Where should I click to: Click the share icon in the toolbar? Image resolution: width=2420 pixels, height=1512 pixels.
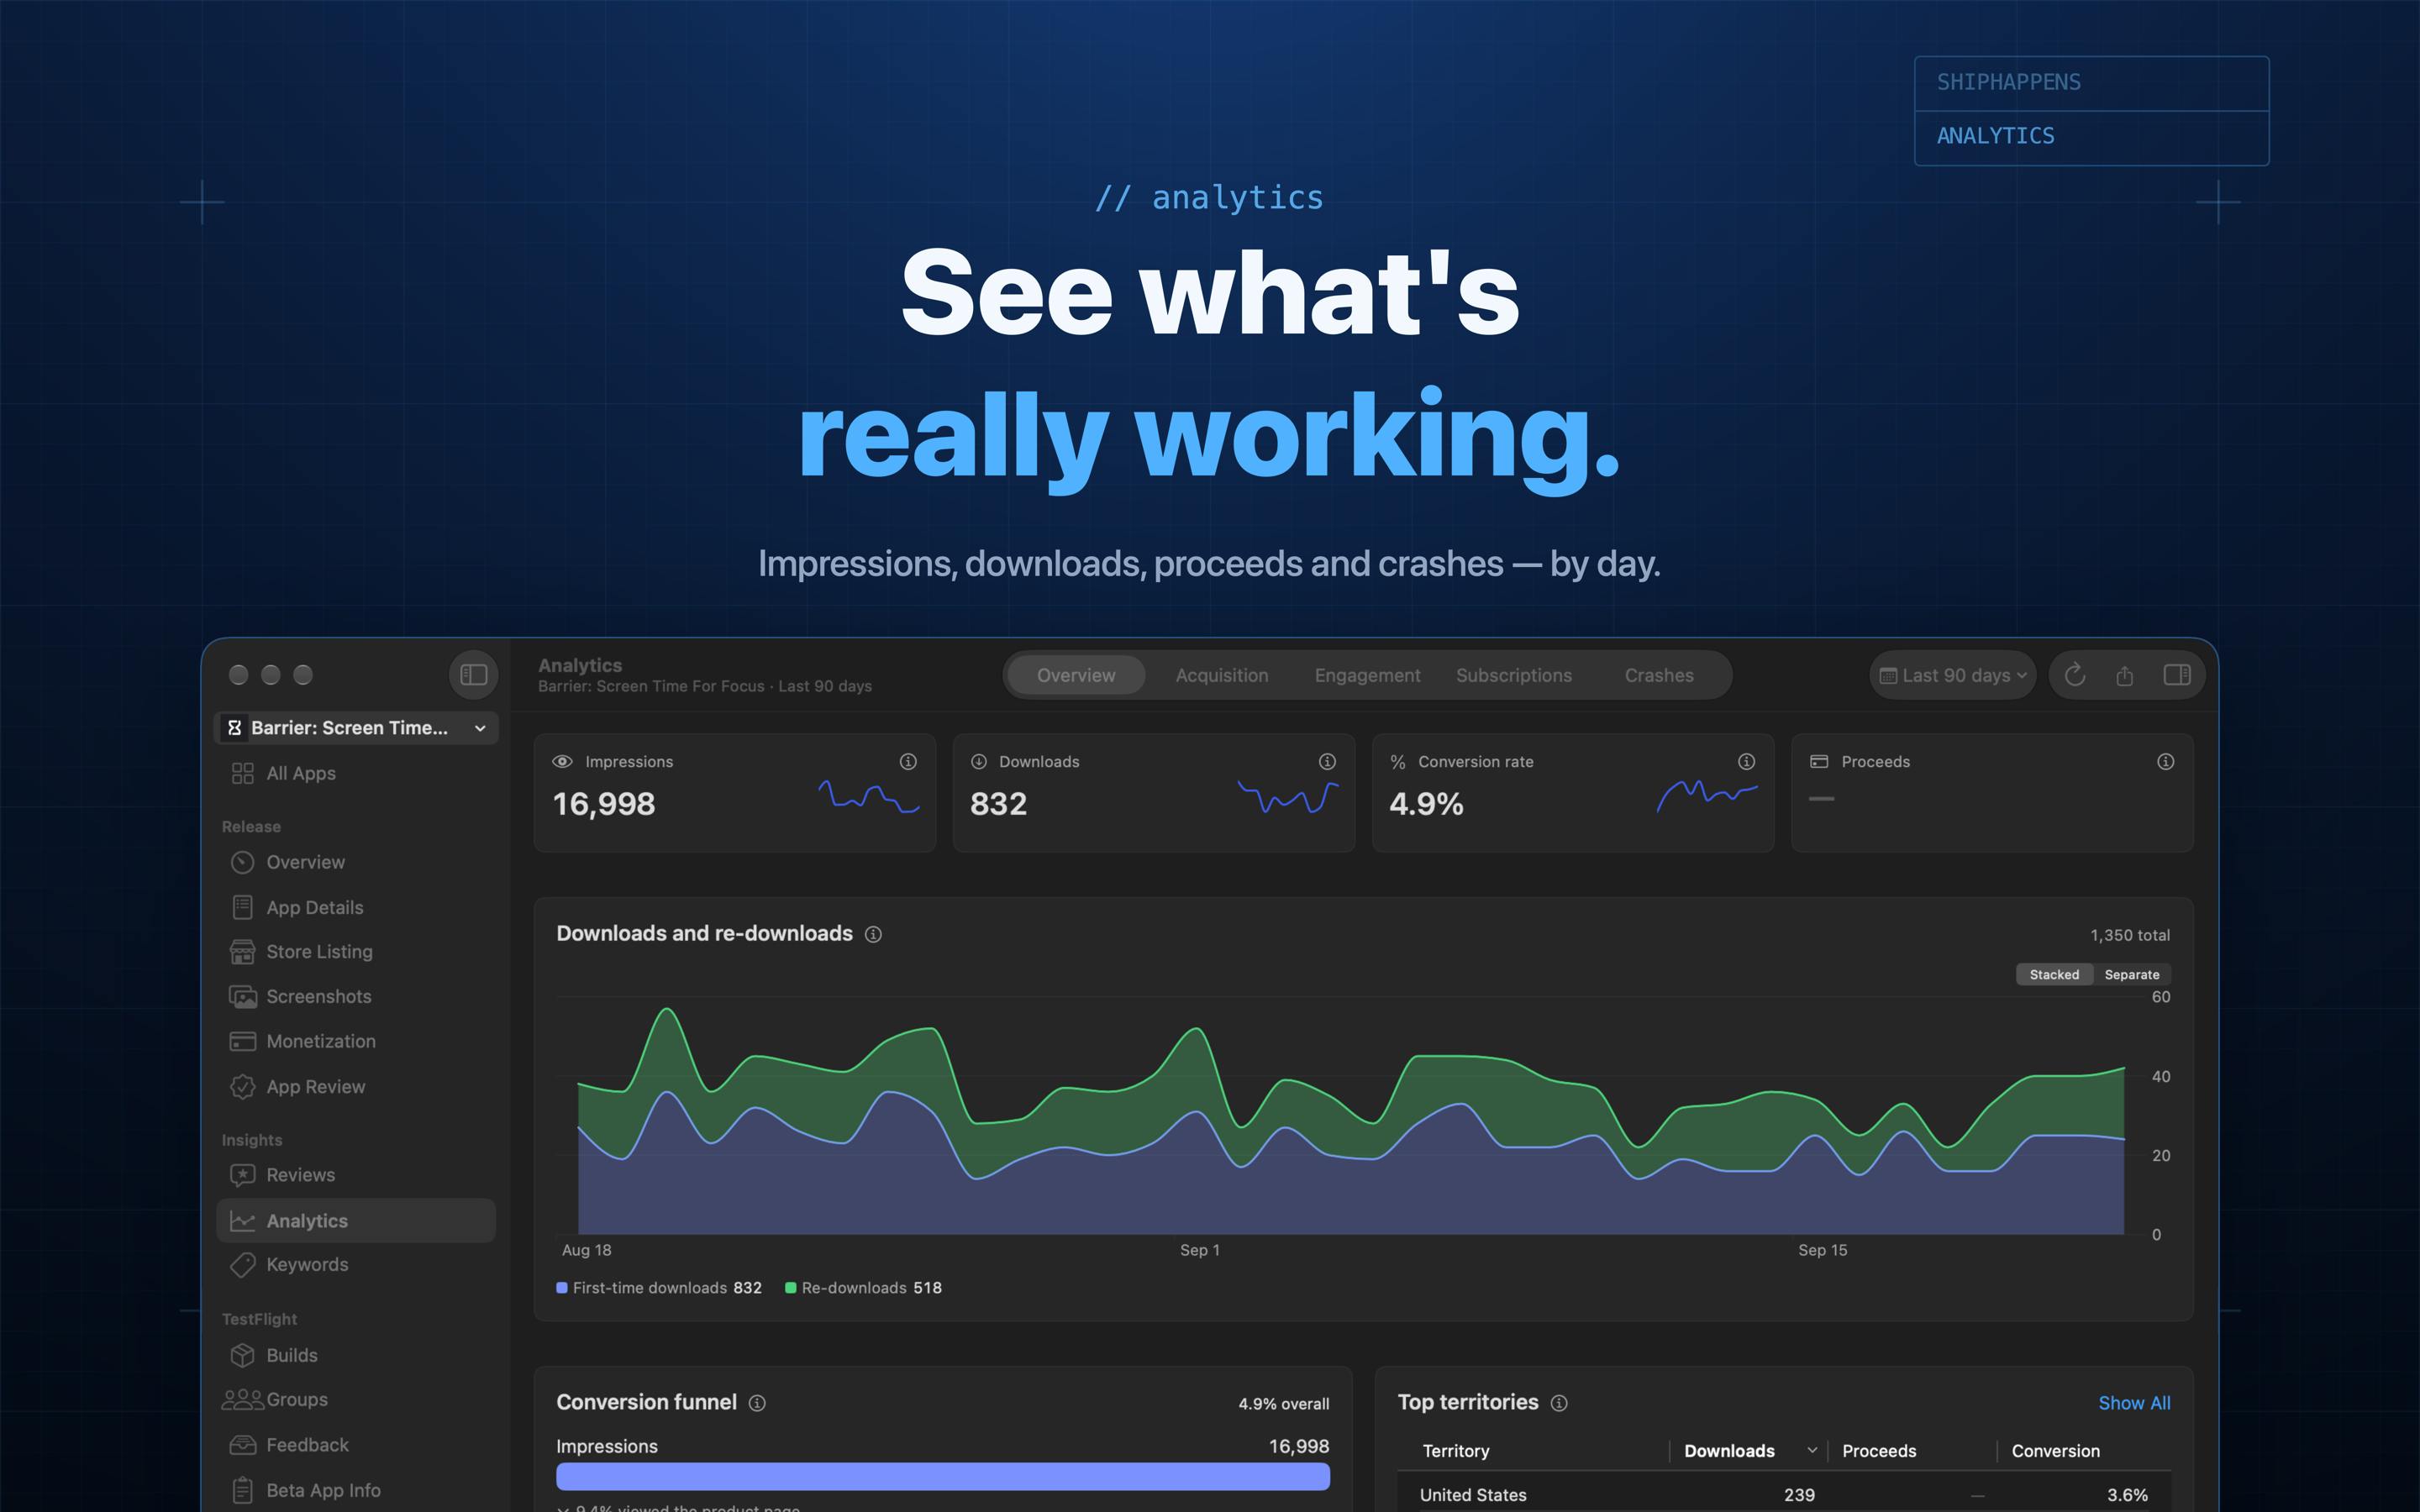2125,676
